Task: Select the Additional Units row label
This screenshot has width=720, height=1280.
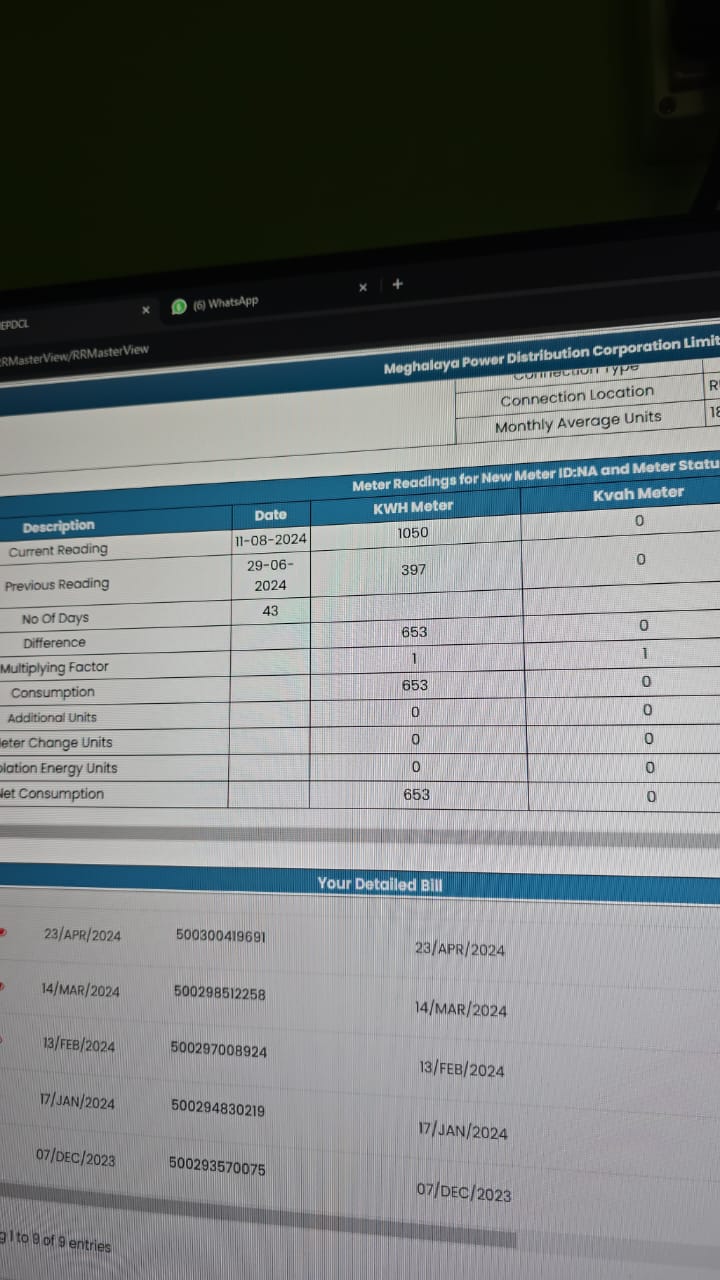Action: point(52,717)
